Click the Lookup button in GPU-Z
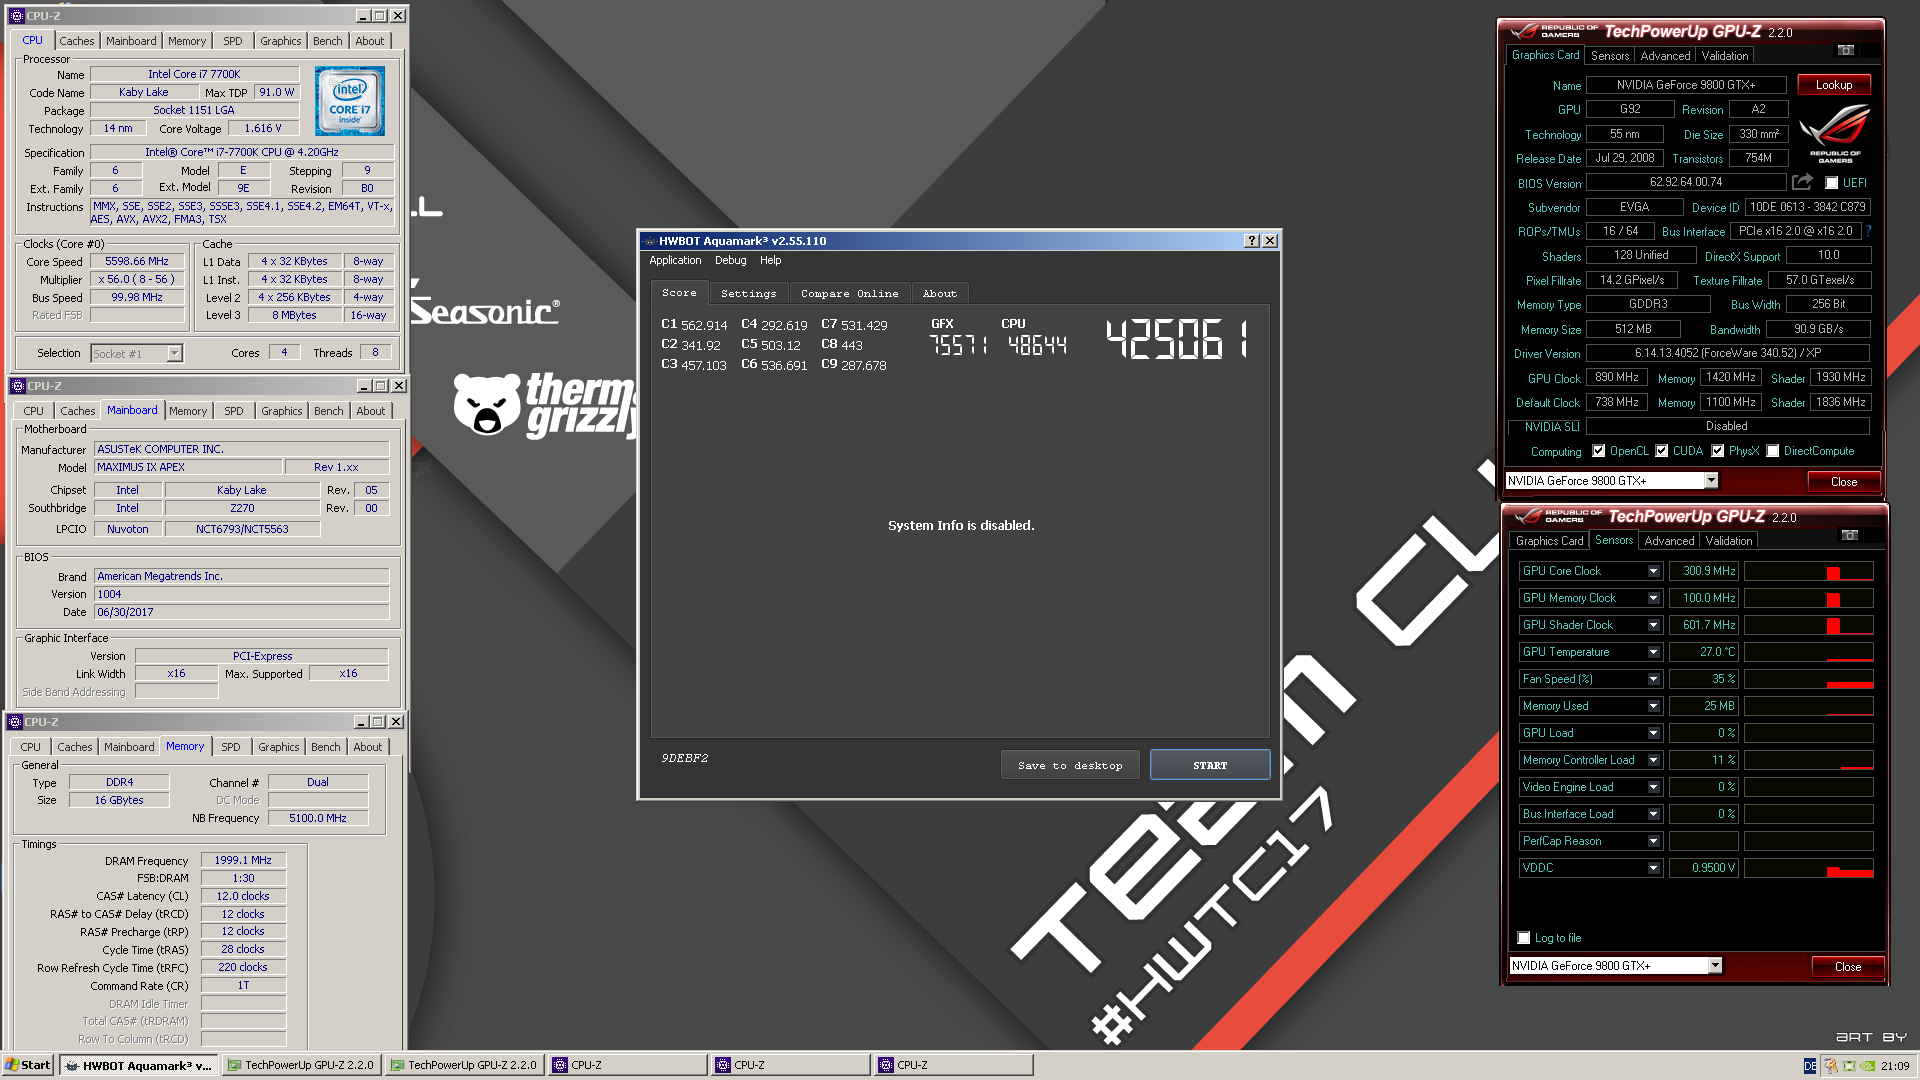This screenshot has height=1080, width=1920. click(1834, 85)
